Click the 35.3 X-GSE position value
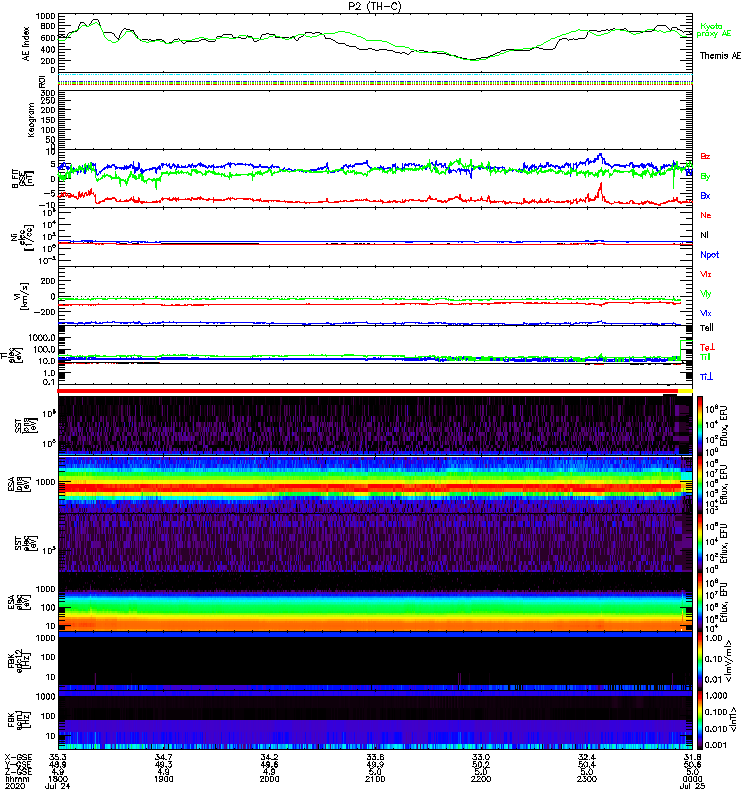Viewport: 750px width, 800px height. (x=57, y=757)
